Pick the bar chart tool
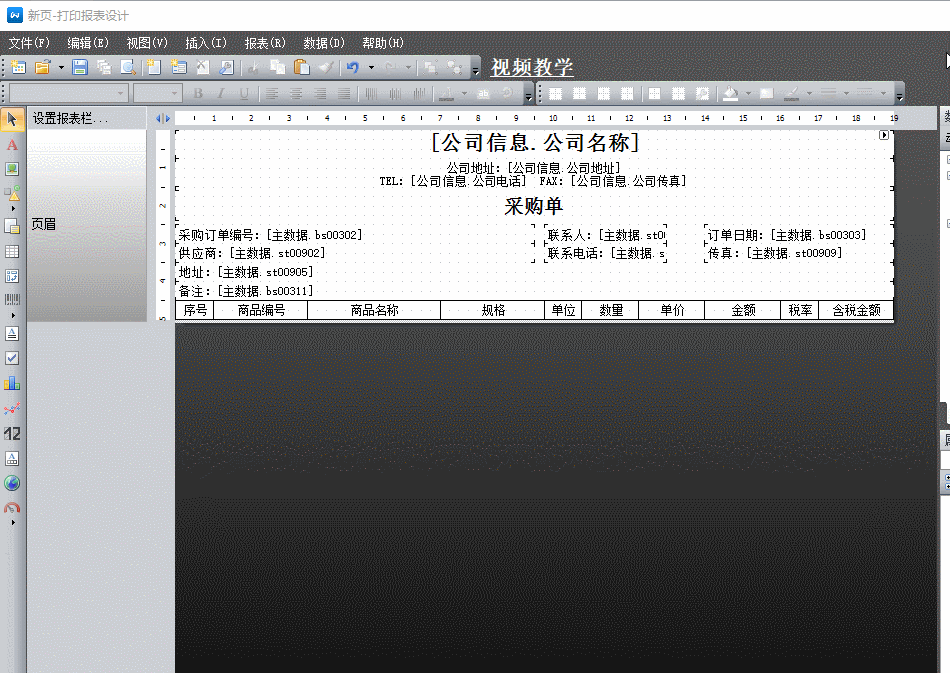 click(x=12, y=383)
